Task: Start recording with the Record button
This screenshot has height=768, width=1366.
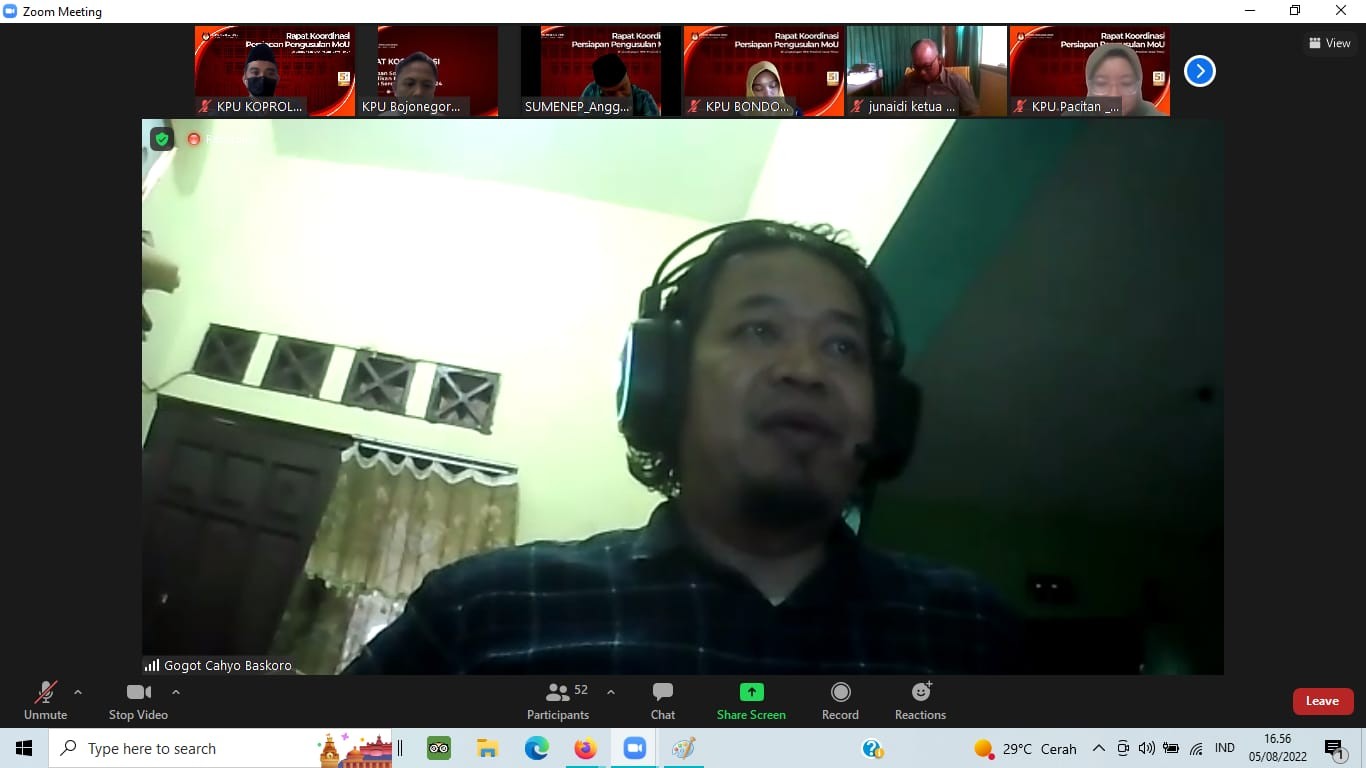Action: [840, 701]
